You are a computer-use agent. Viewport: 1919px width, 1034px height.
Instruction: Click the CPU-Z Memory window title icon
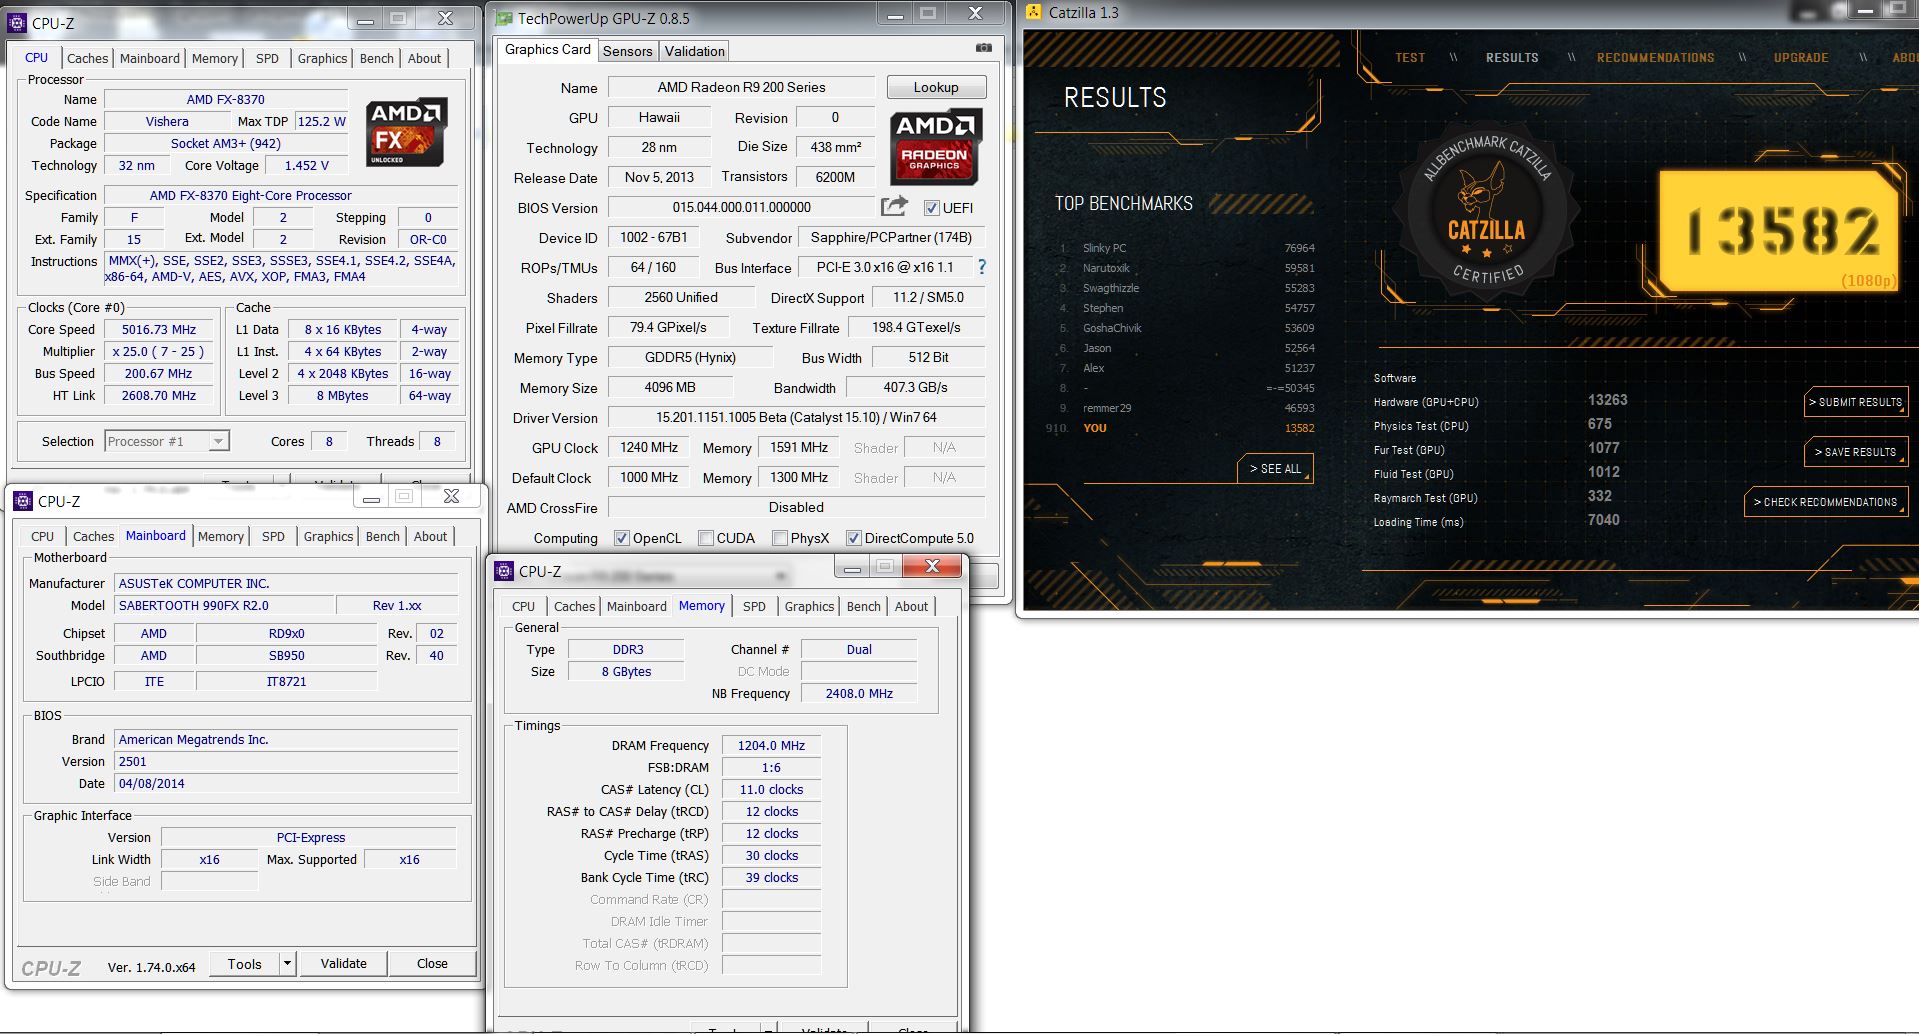[504, 571]
